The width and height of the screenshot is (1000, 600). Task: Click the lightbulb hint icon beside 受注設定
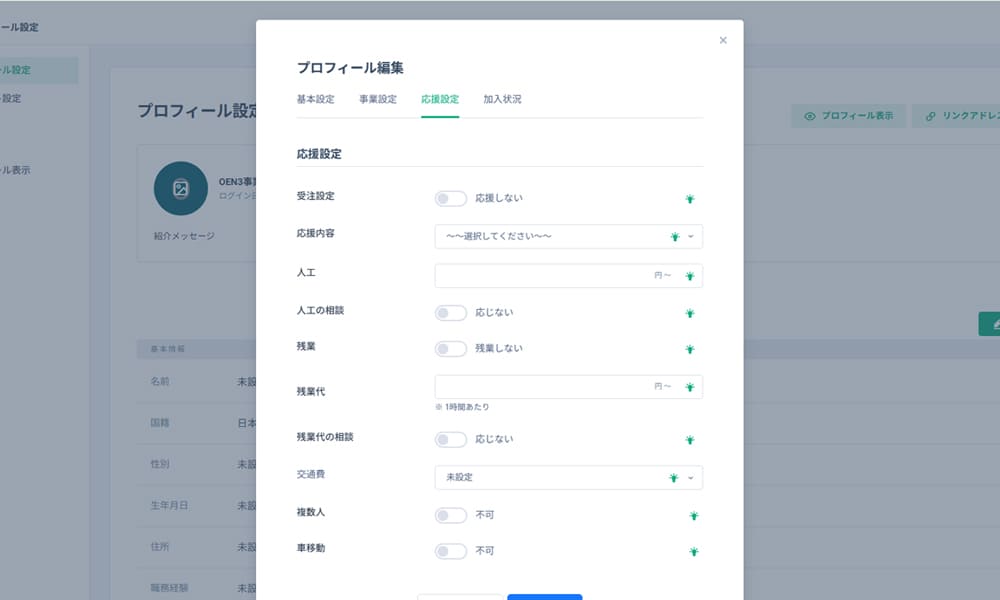point(690,199)
